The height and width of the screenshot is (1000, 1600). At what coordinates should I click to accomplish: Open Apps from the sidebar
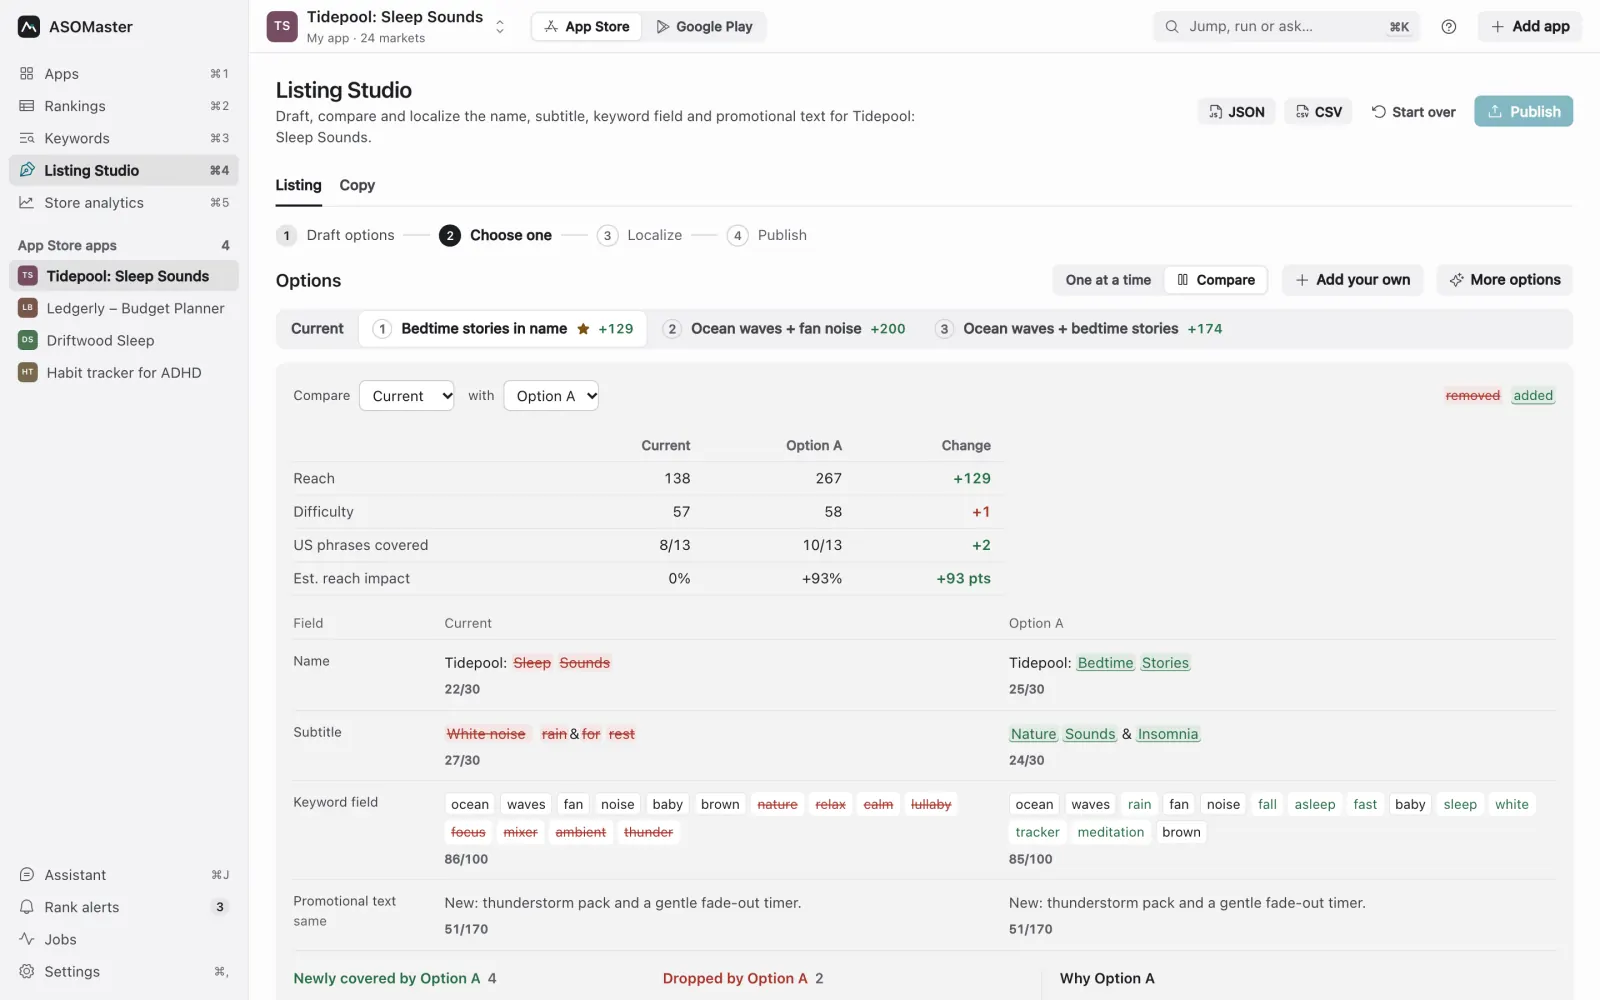(124, 74)
